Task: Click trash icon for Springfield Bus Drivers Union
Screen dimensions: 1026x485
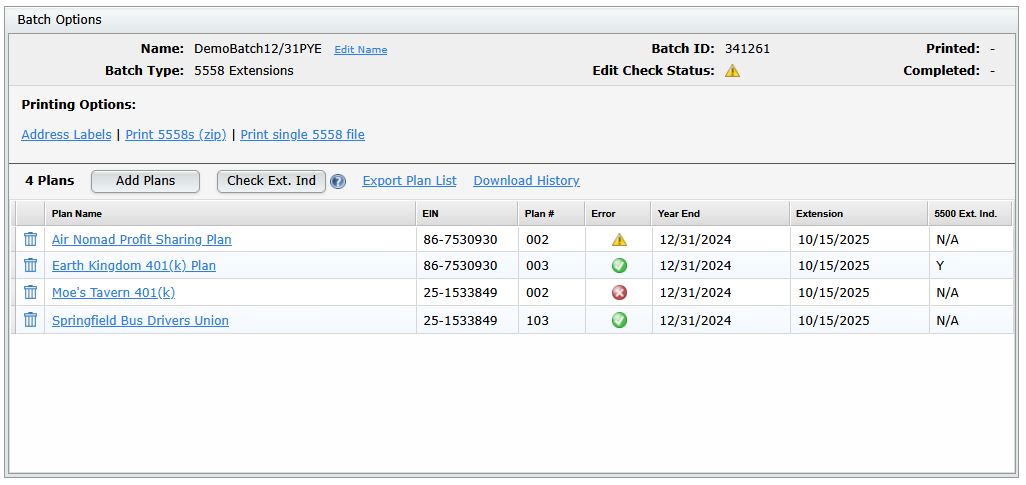Action: coord(30,319)
